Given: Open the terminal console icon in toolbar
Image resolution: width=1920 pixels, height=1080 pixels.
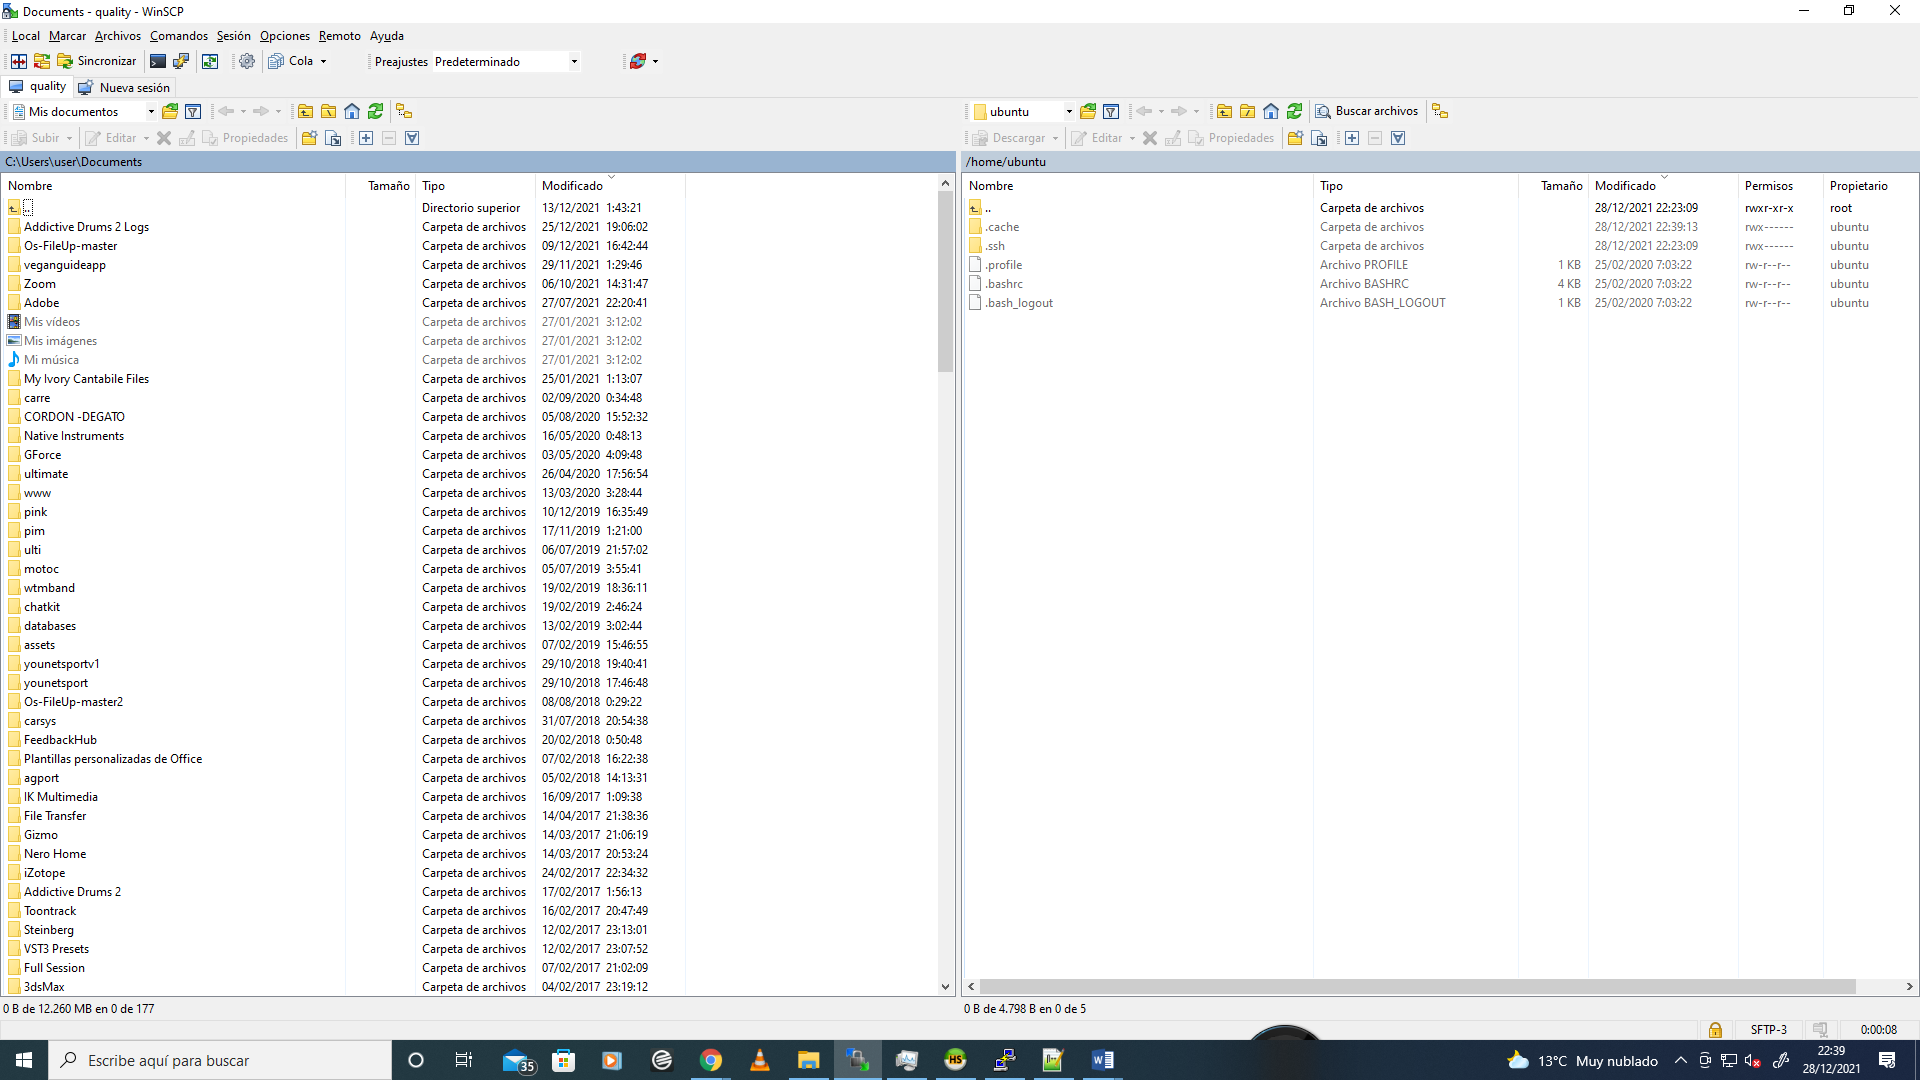Looking at the screenshot, I should 158,61.
